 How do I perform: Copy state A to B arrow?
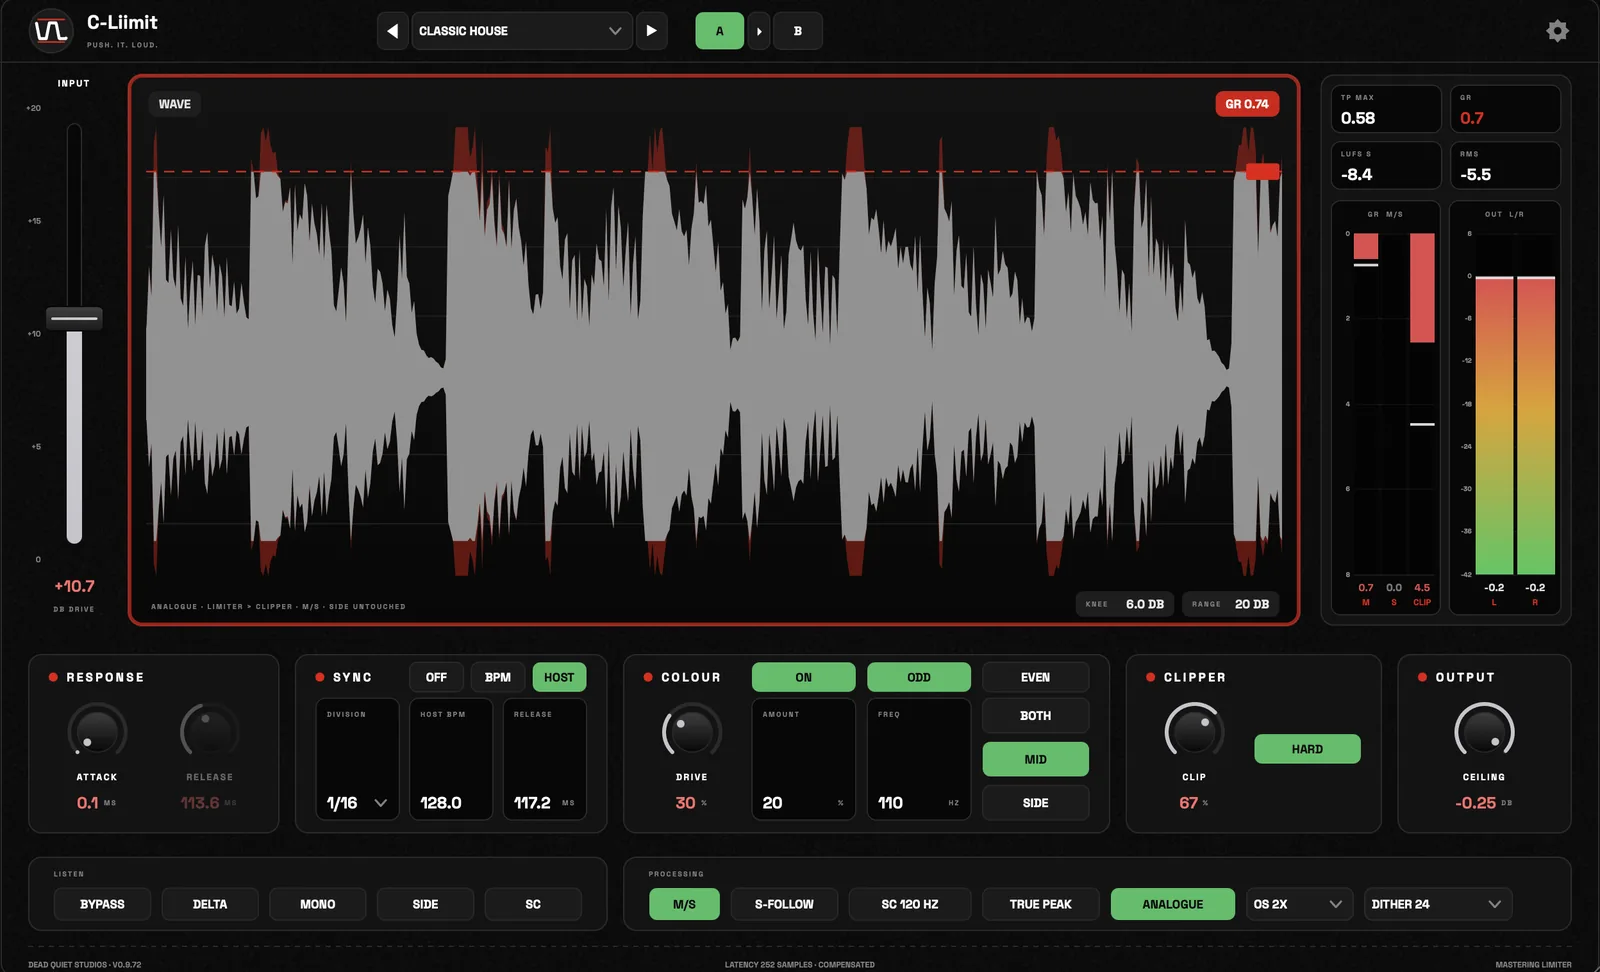click(x=759, y=31)
